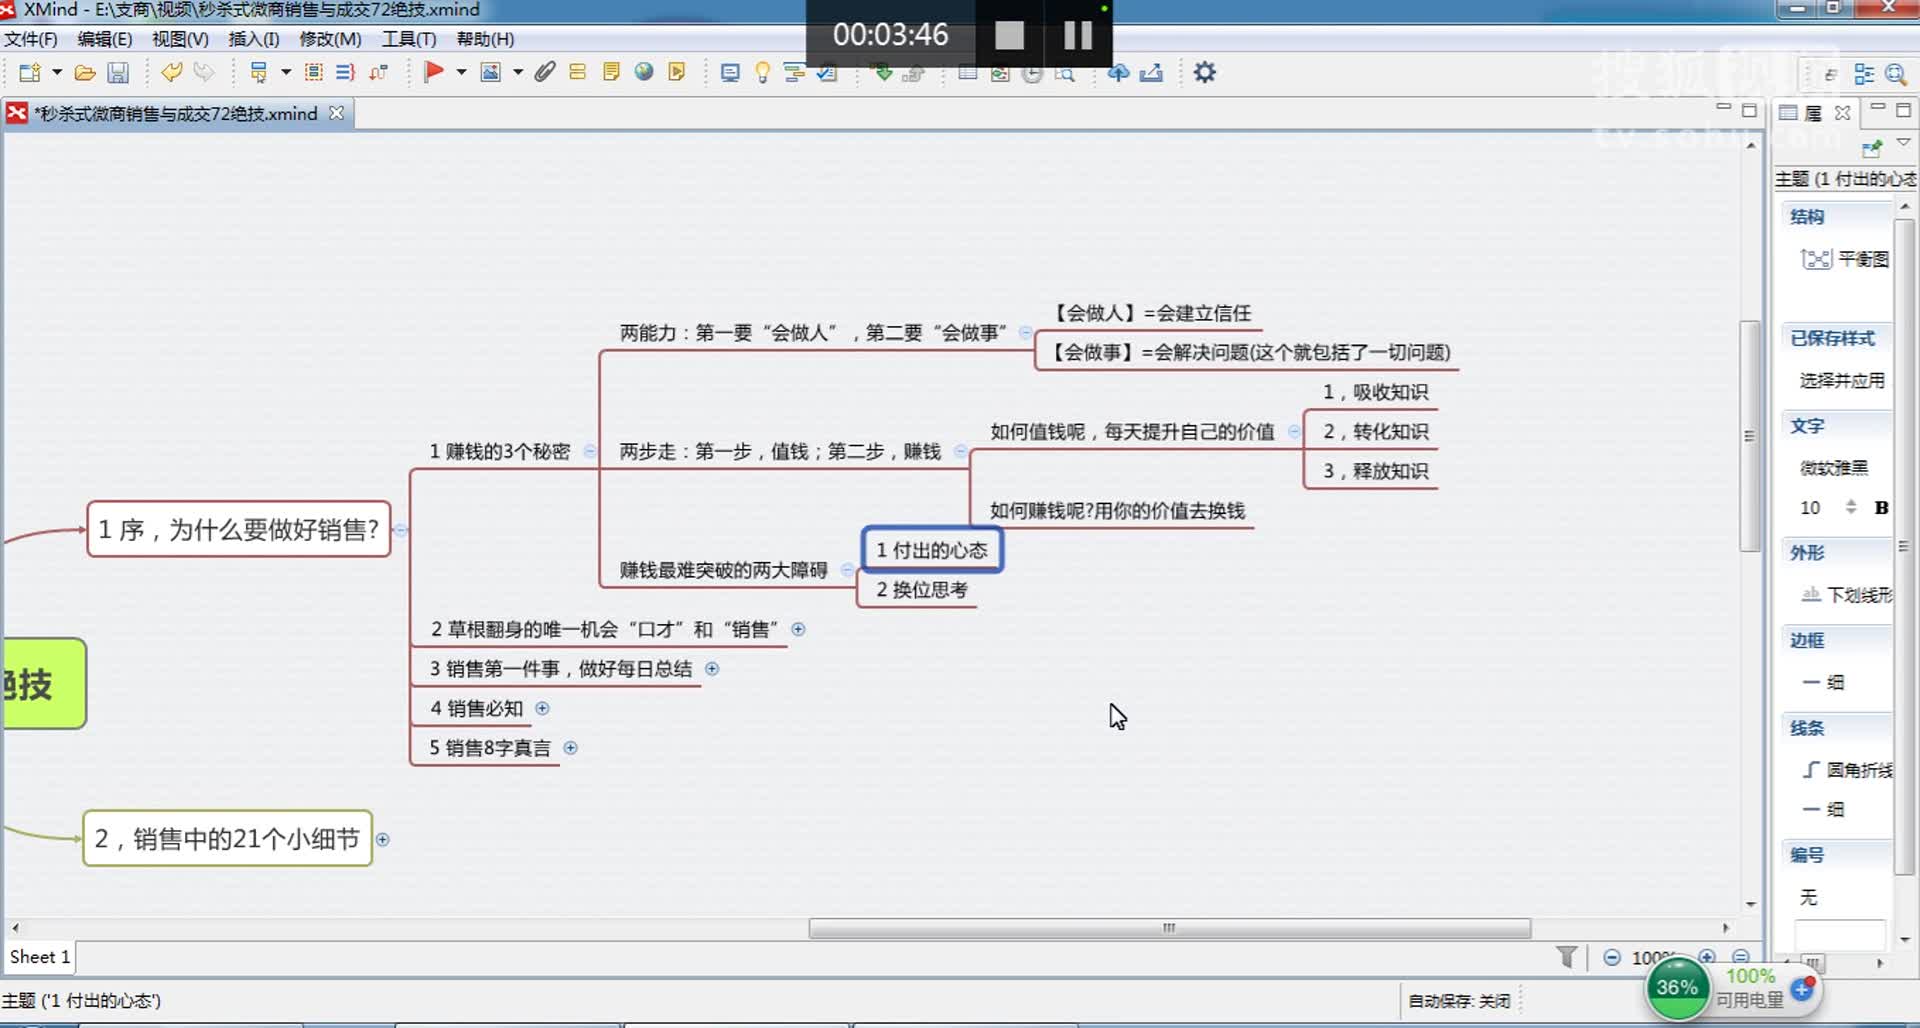Open preferences via gear icon
1920x1028 pixels.
click(x=1205, y=72)
